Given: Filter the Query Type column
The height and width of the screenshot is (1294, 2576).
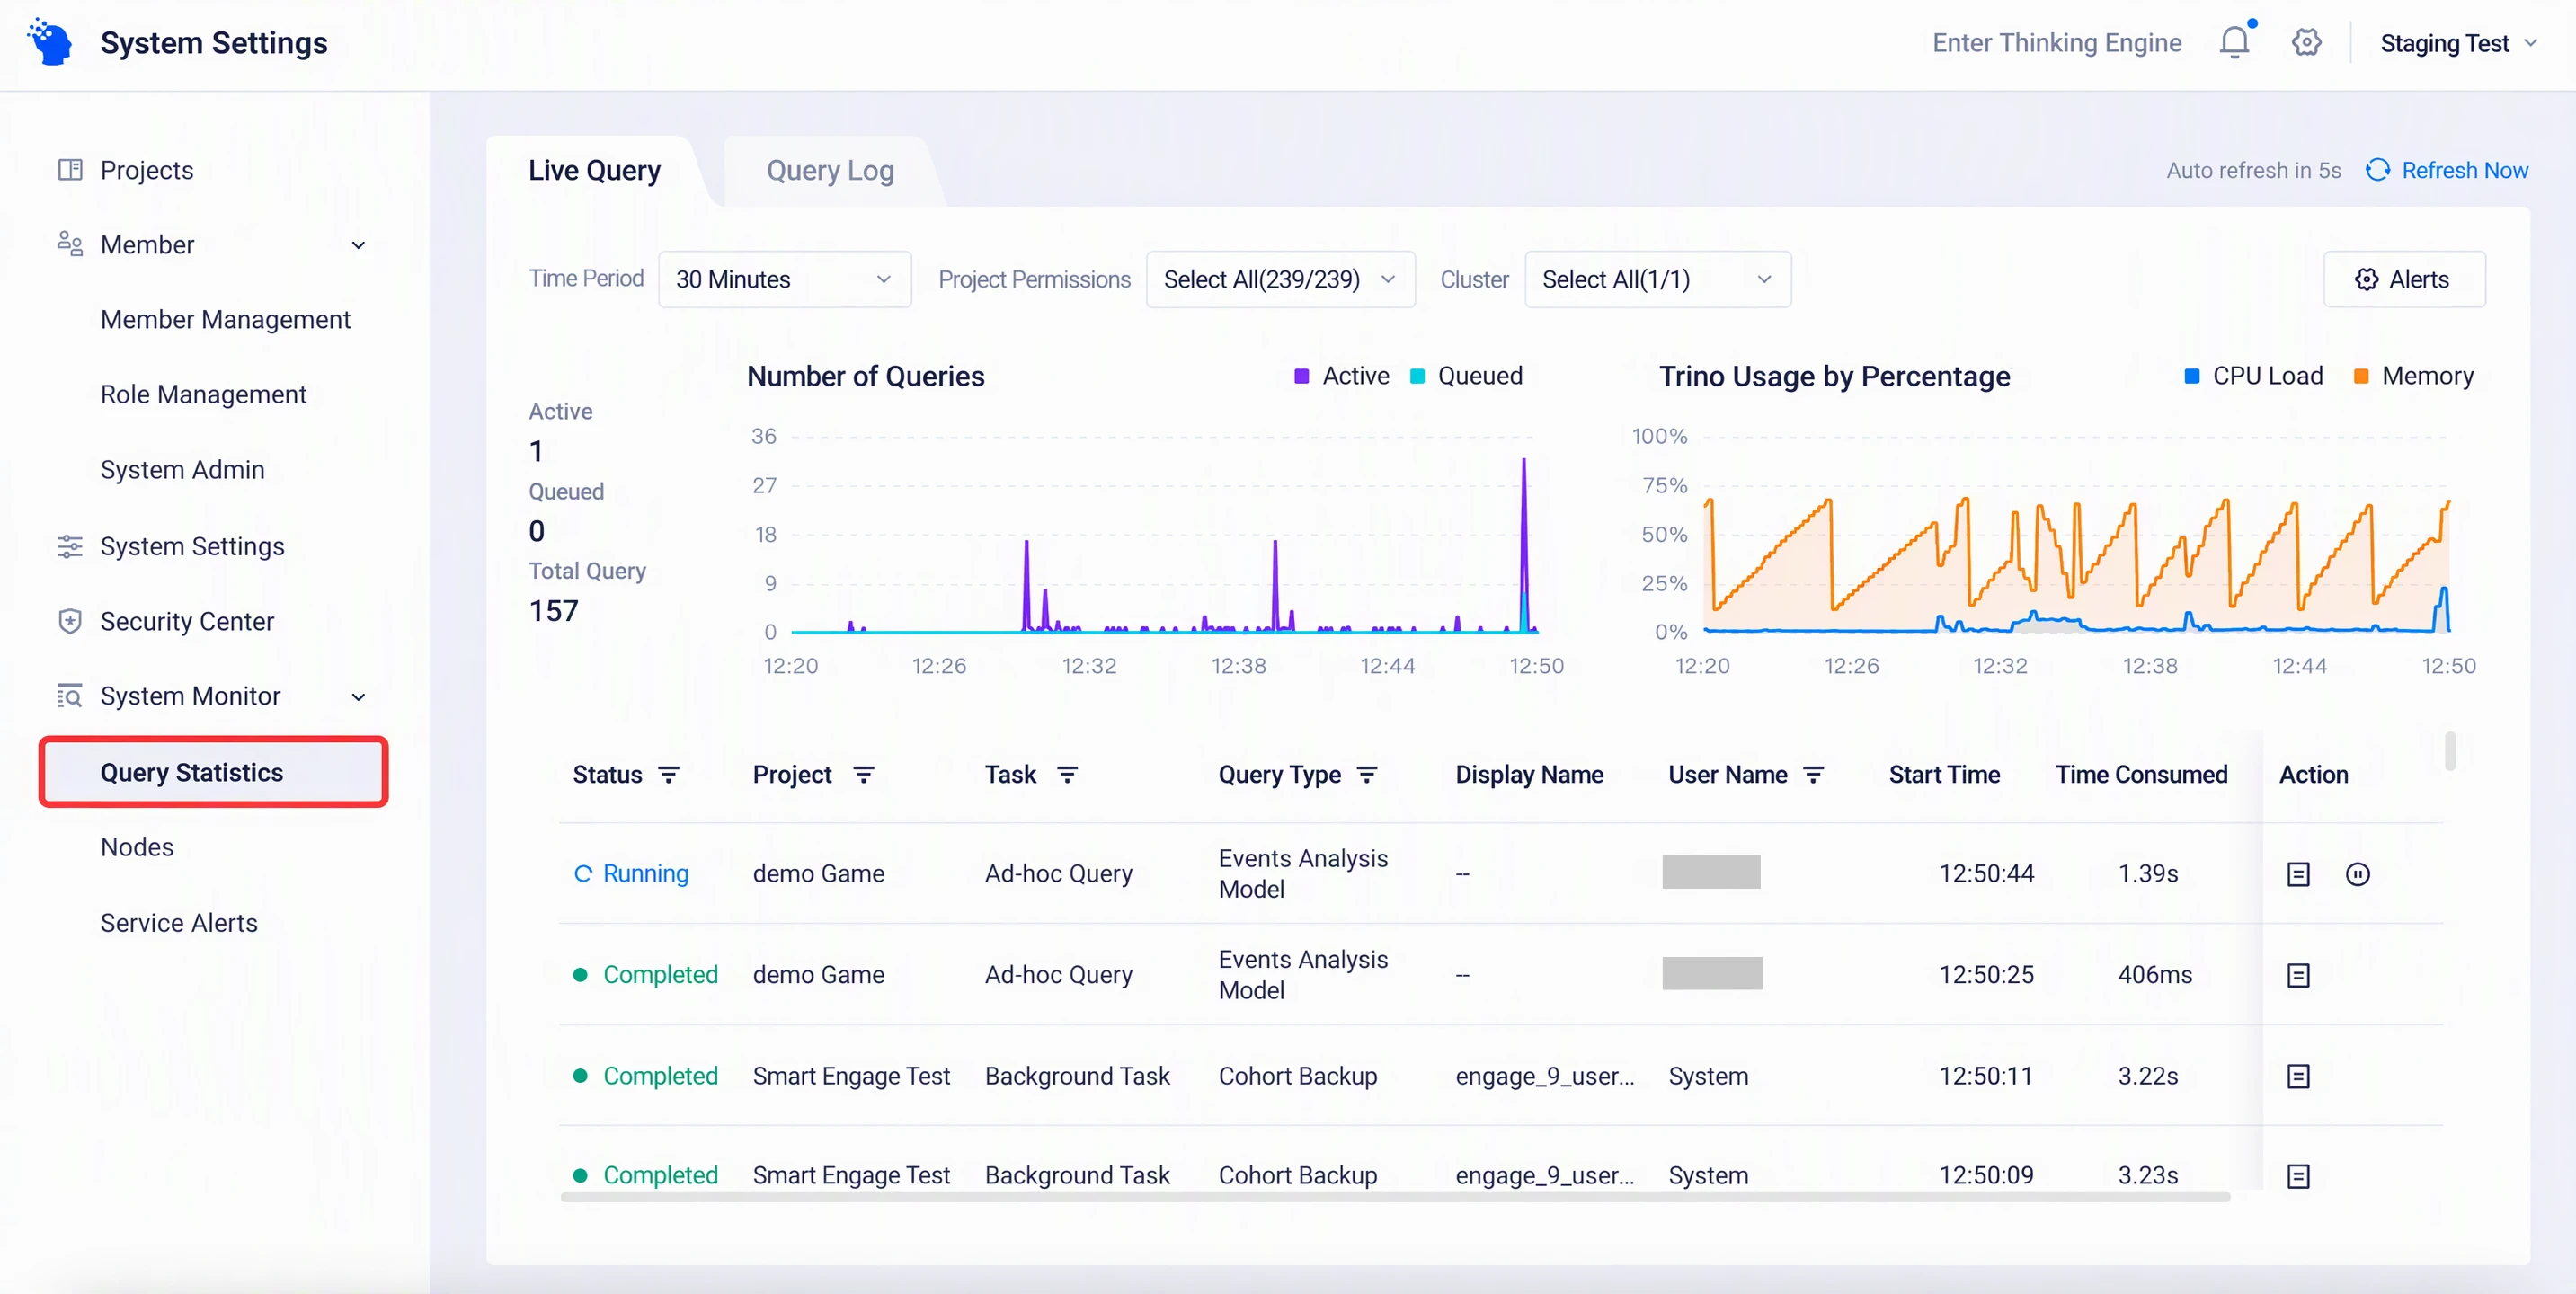Looking at the screenshot, I should 1367,775.
